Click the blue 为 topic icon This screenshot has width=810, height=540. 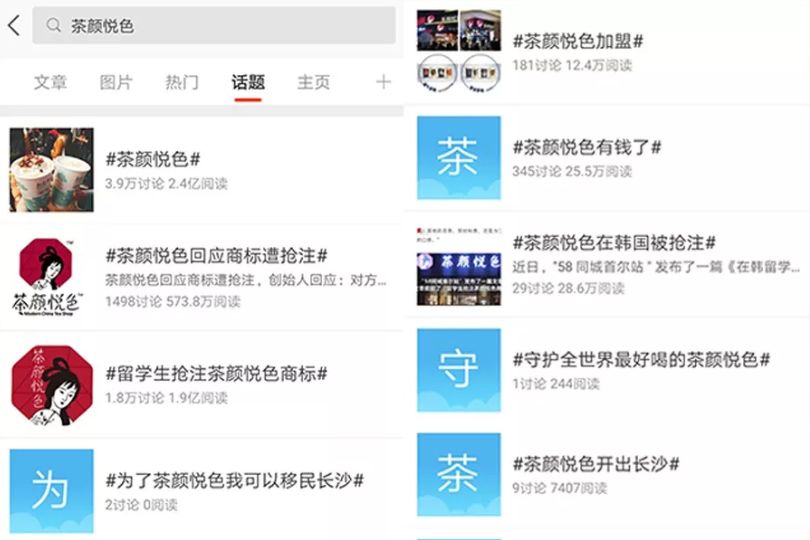pyautogui.click(x=52, y=491)
